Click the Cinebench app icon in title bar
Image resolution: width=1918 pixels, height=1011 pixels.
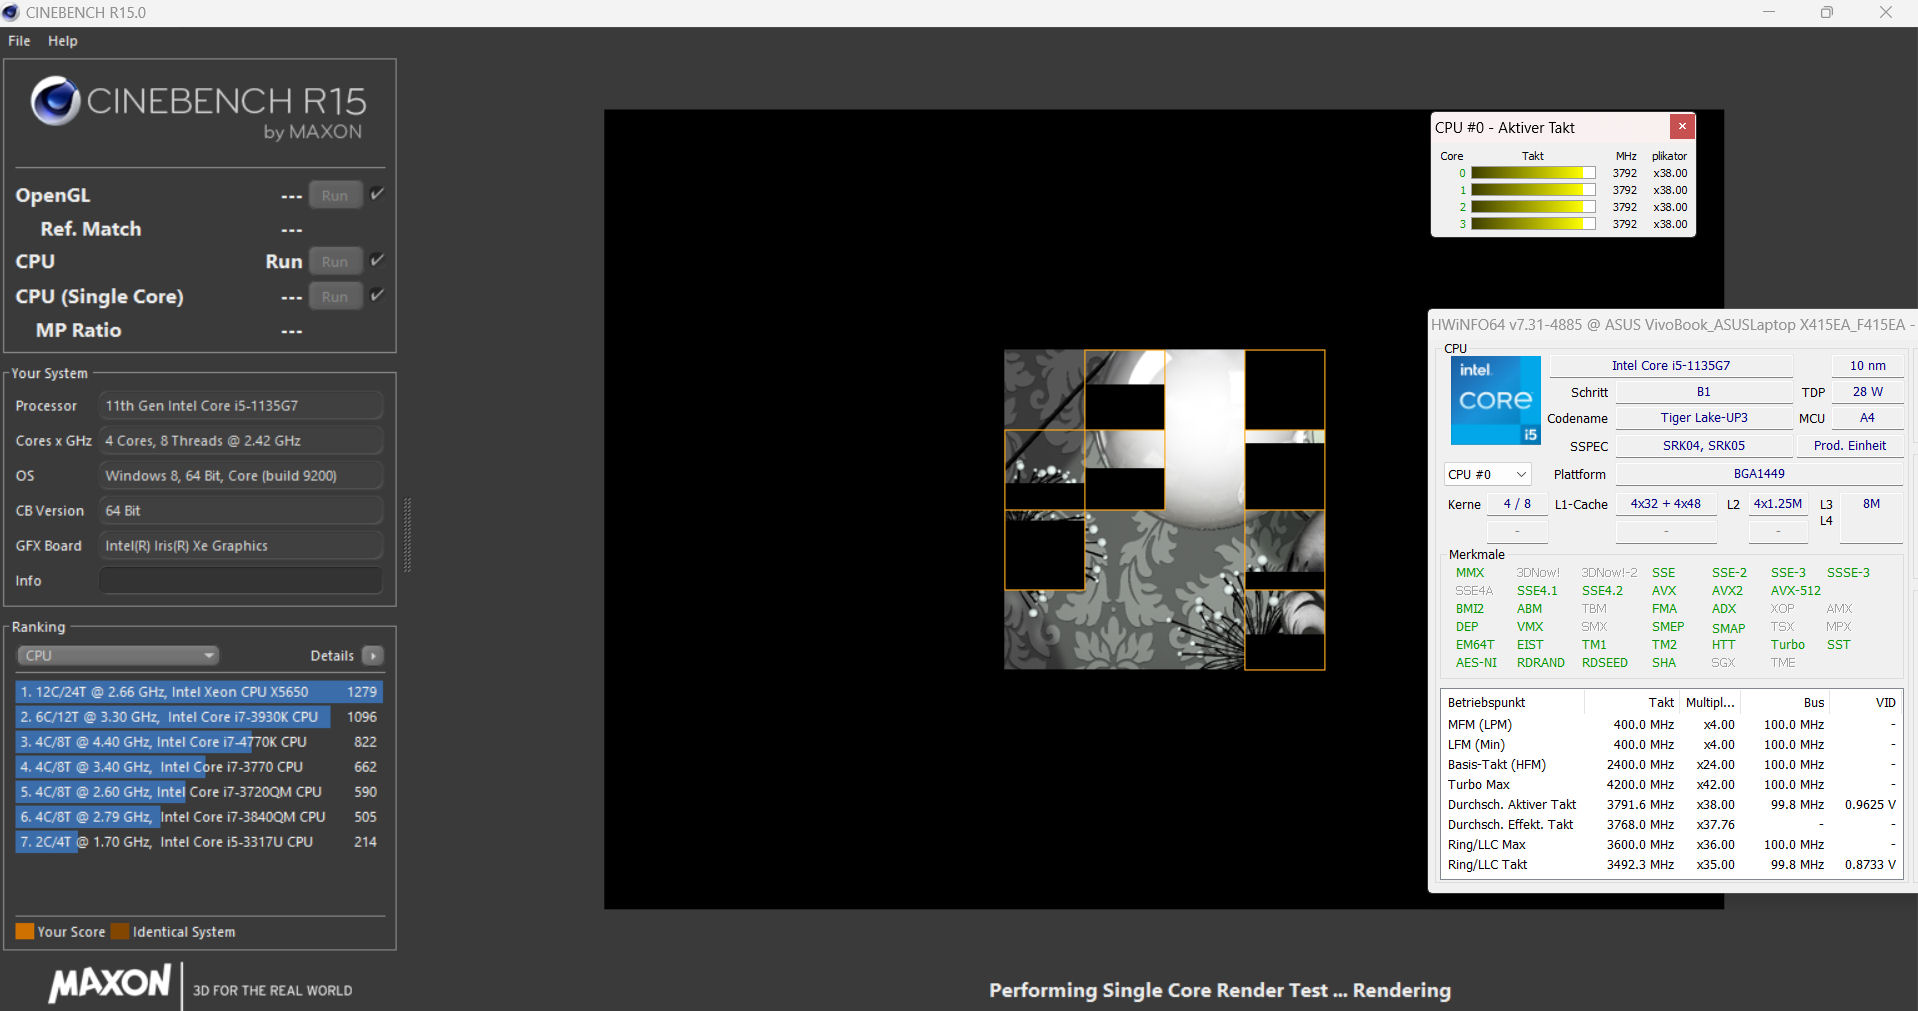[11, 13]
